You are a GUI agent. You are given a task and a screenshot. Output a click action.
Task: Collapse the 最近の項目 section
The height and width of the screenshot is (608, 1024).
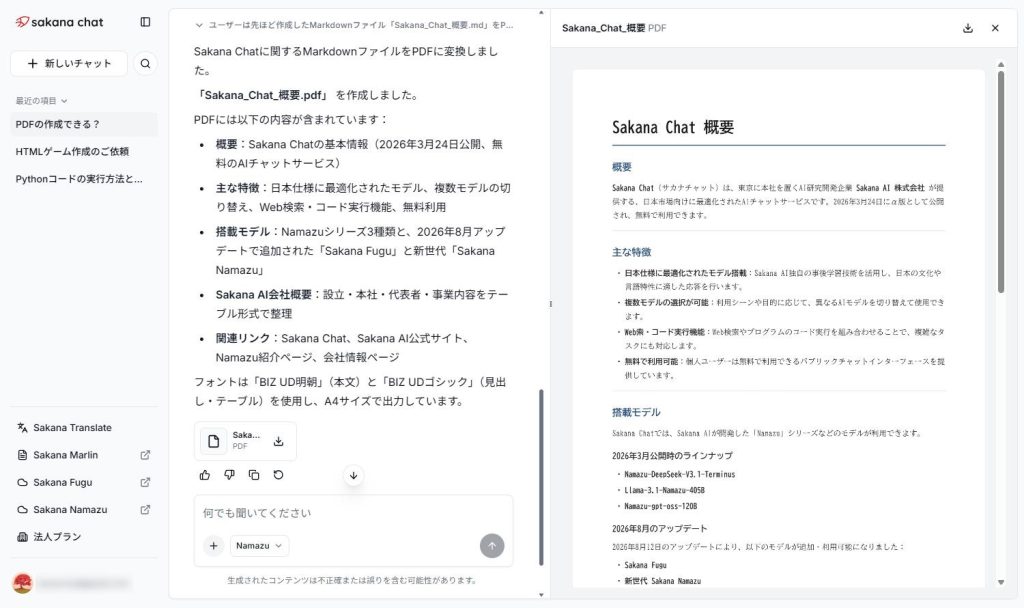click(x=42, y=101)
